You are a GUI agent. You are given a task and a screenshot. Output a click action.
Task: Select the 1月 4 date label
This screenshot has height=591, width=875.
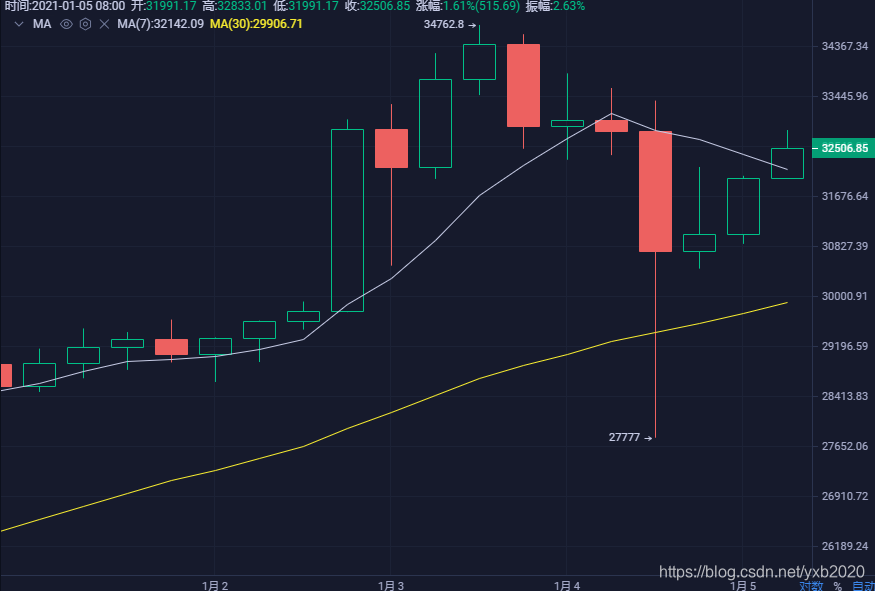567,585
